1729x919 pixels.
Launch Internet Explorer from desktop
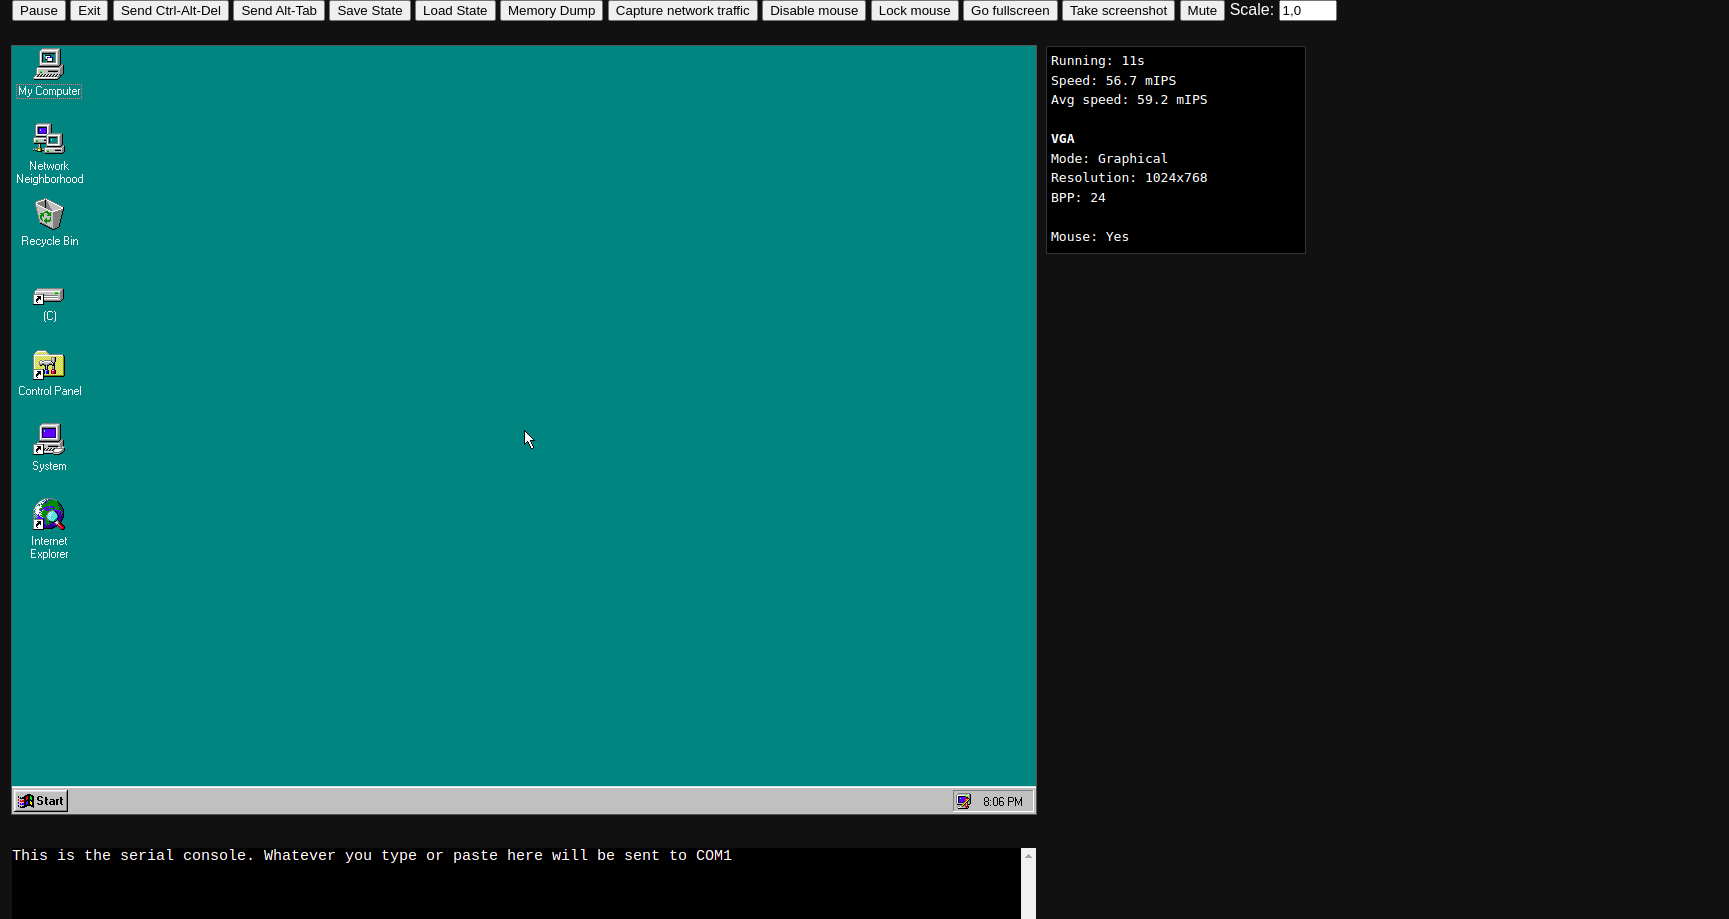(x=49, y=516)
